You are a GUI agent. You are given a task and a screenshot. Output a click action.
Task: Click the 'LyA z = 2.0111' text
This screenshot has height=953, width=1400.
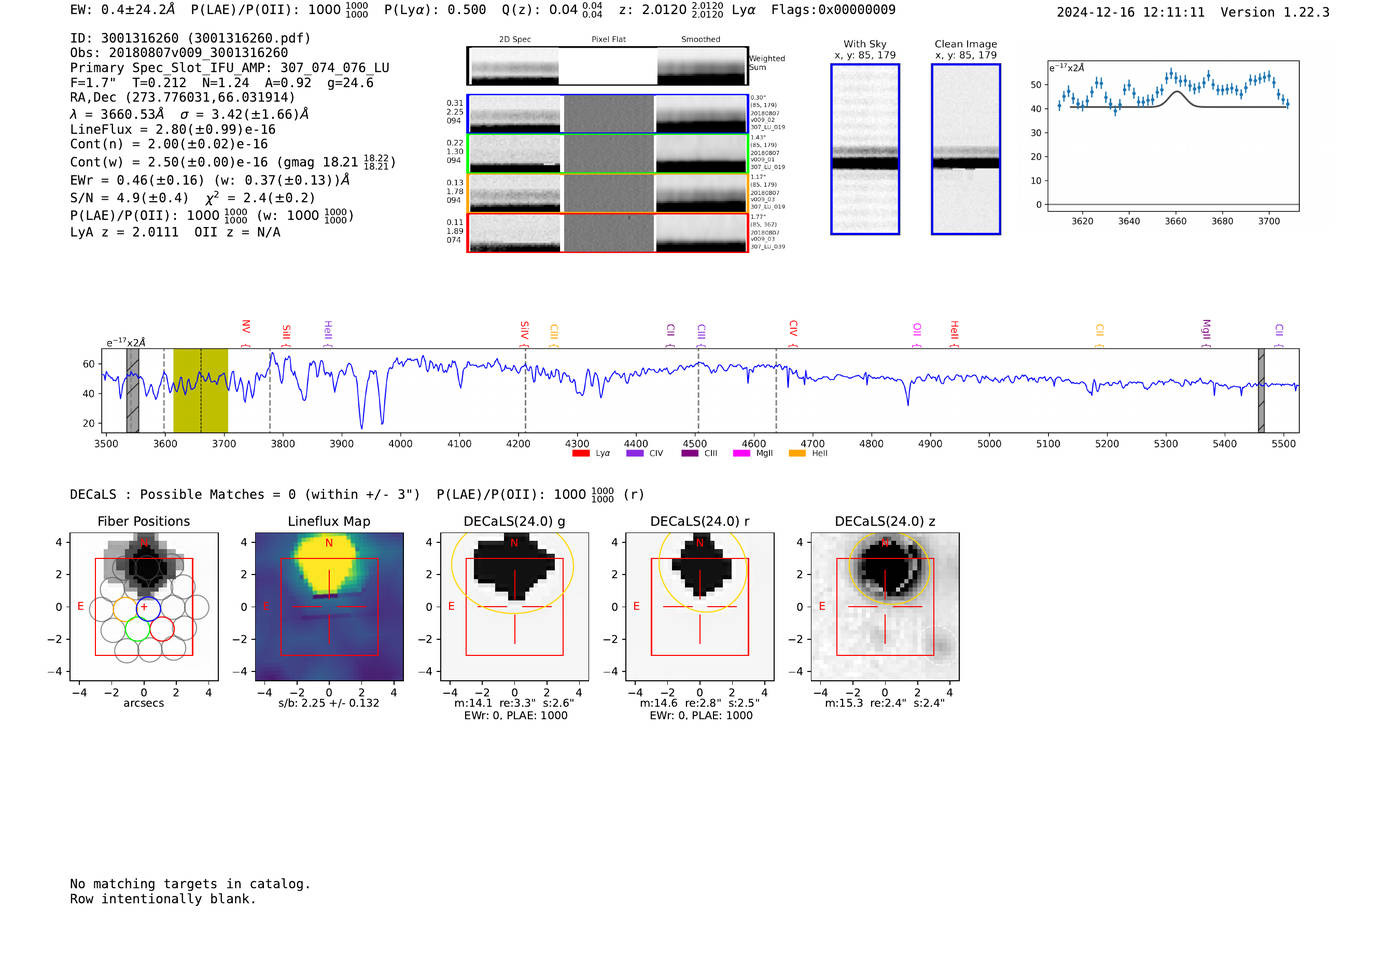click(124, 232)
